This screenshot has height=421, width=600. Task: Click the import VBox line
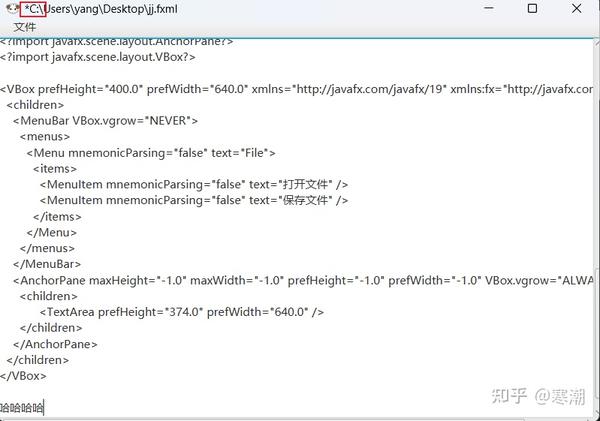click(98, 57)
